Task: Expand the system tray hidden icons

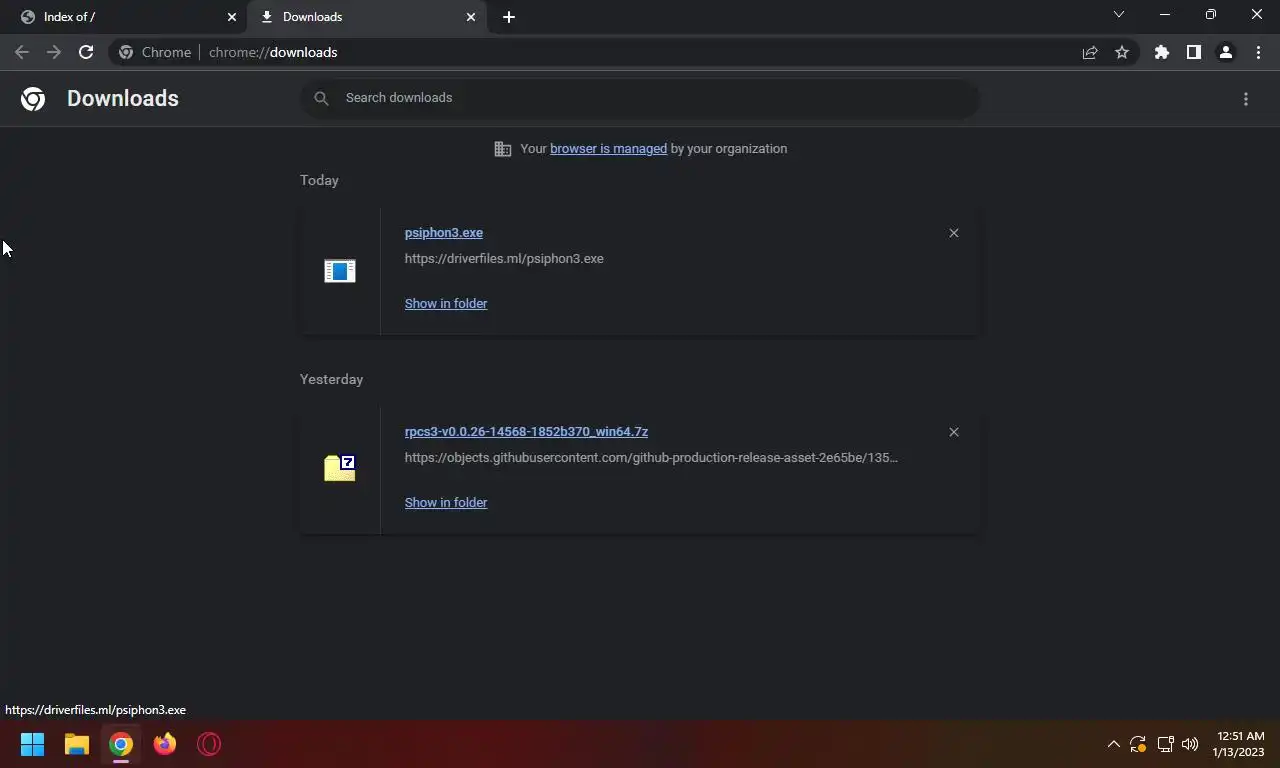Action: [1113, 744]
